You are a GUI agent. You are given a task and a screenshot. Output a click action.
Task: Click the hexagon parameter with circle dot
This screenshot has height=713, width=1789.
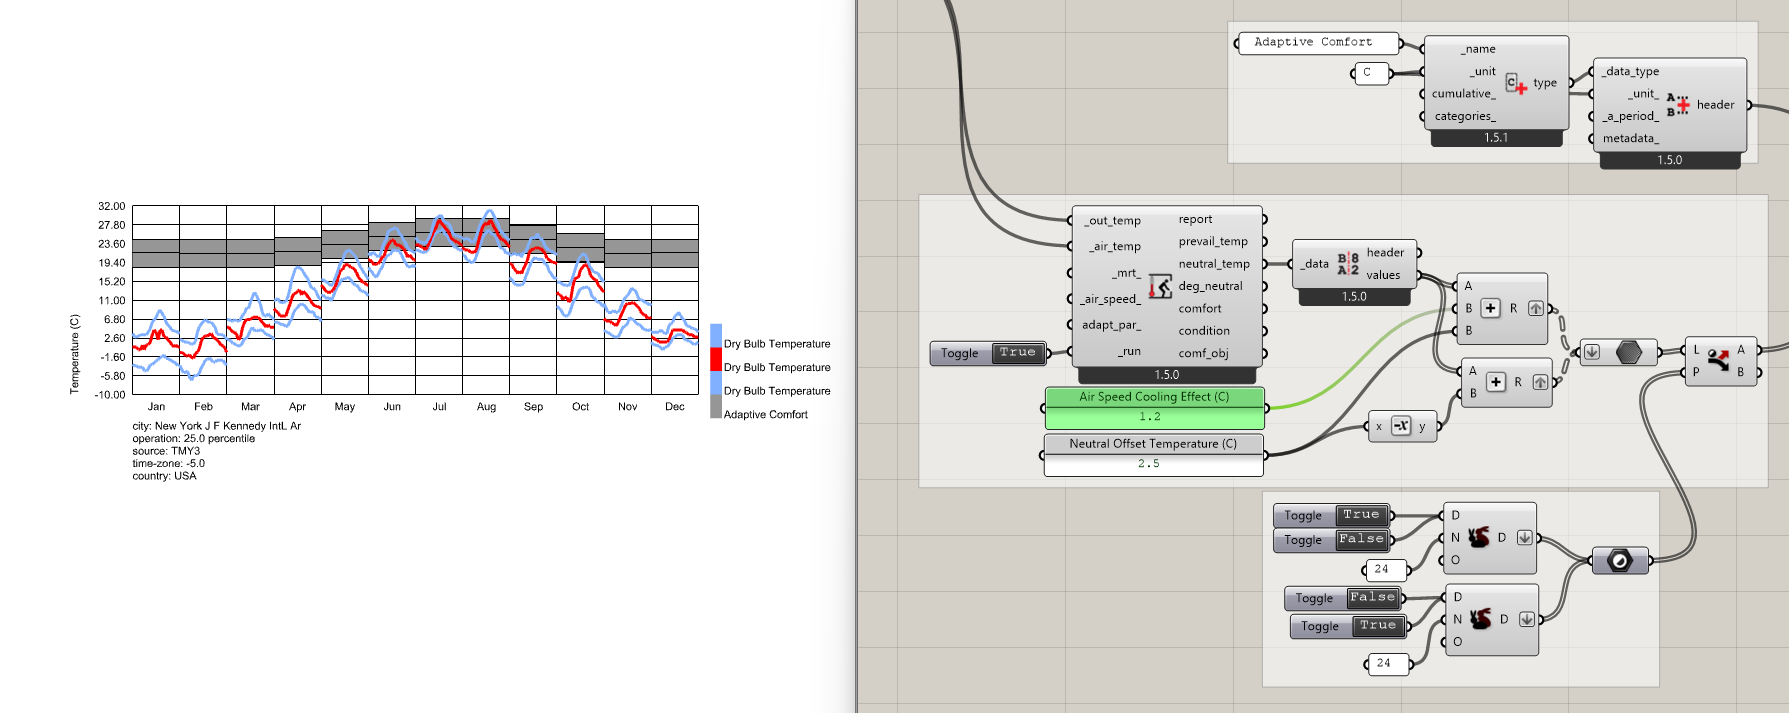coord(1620,561)
